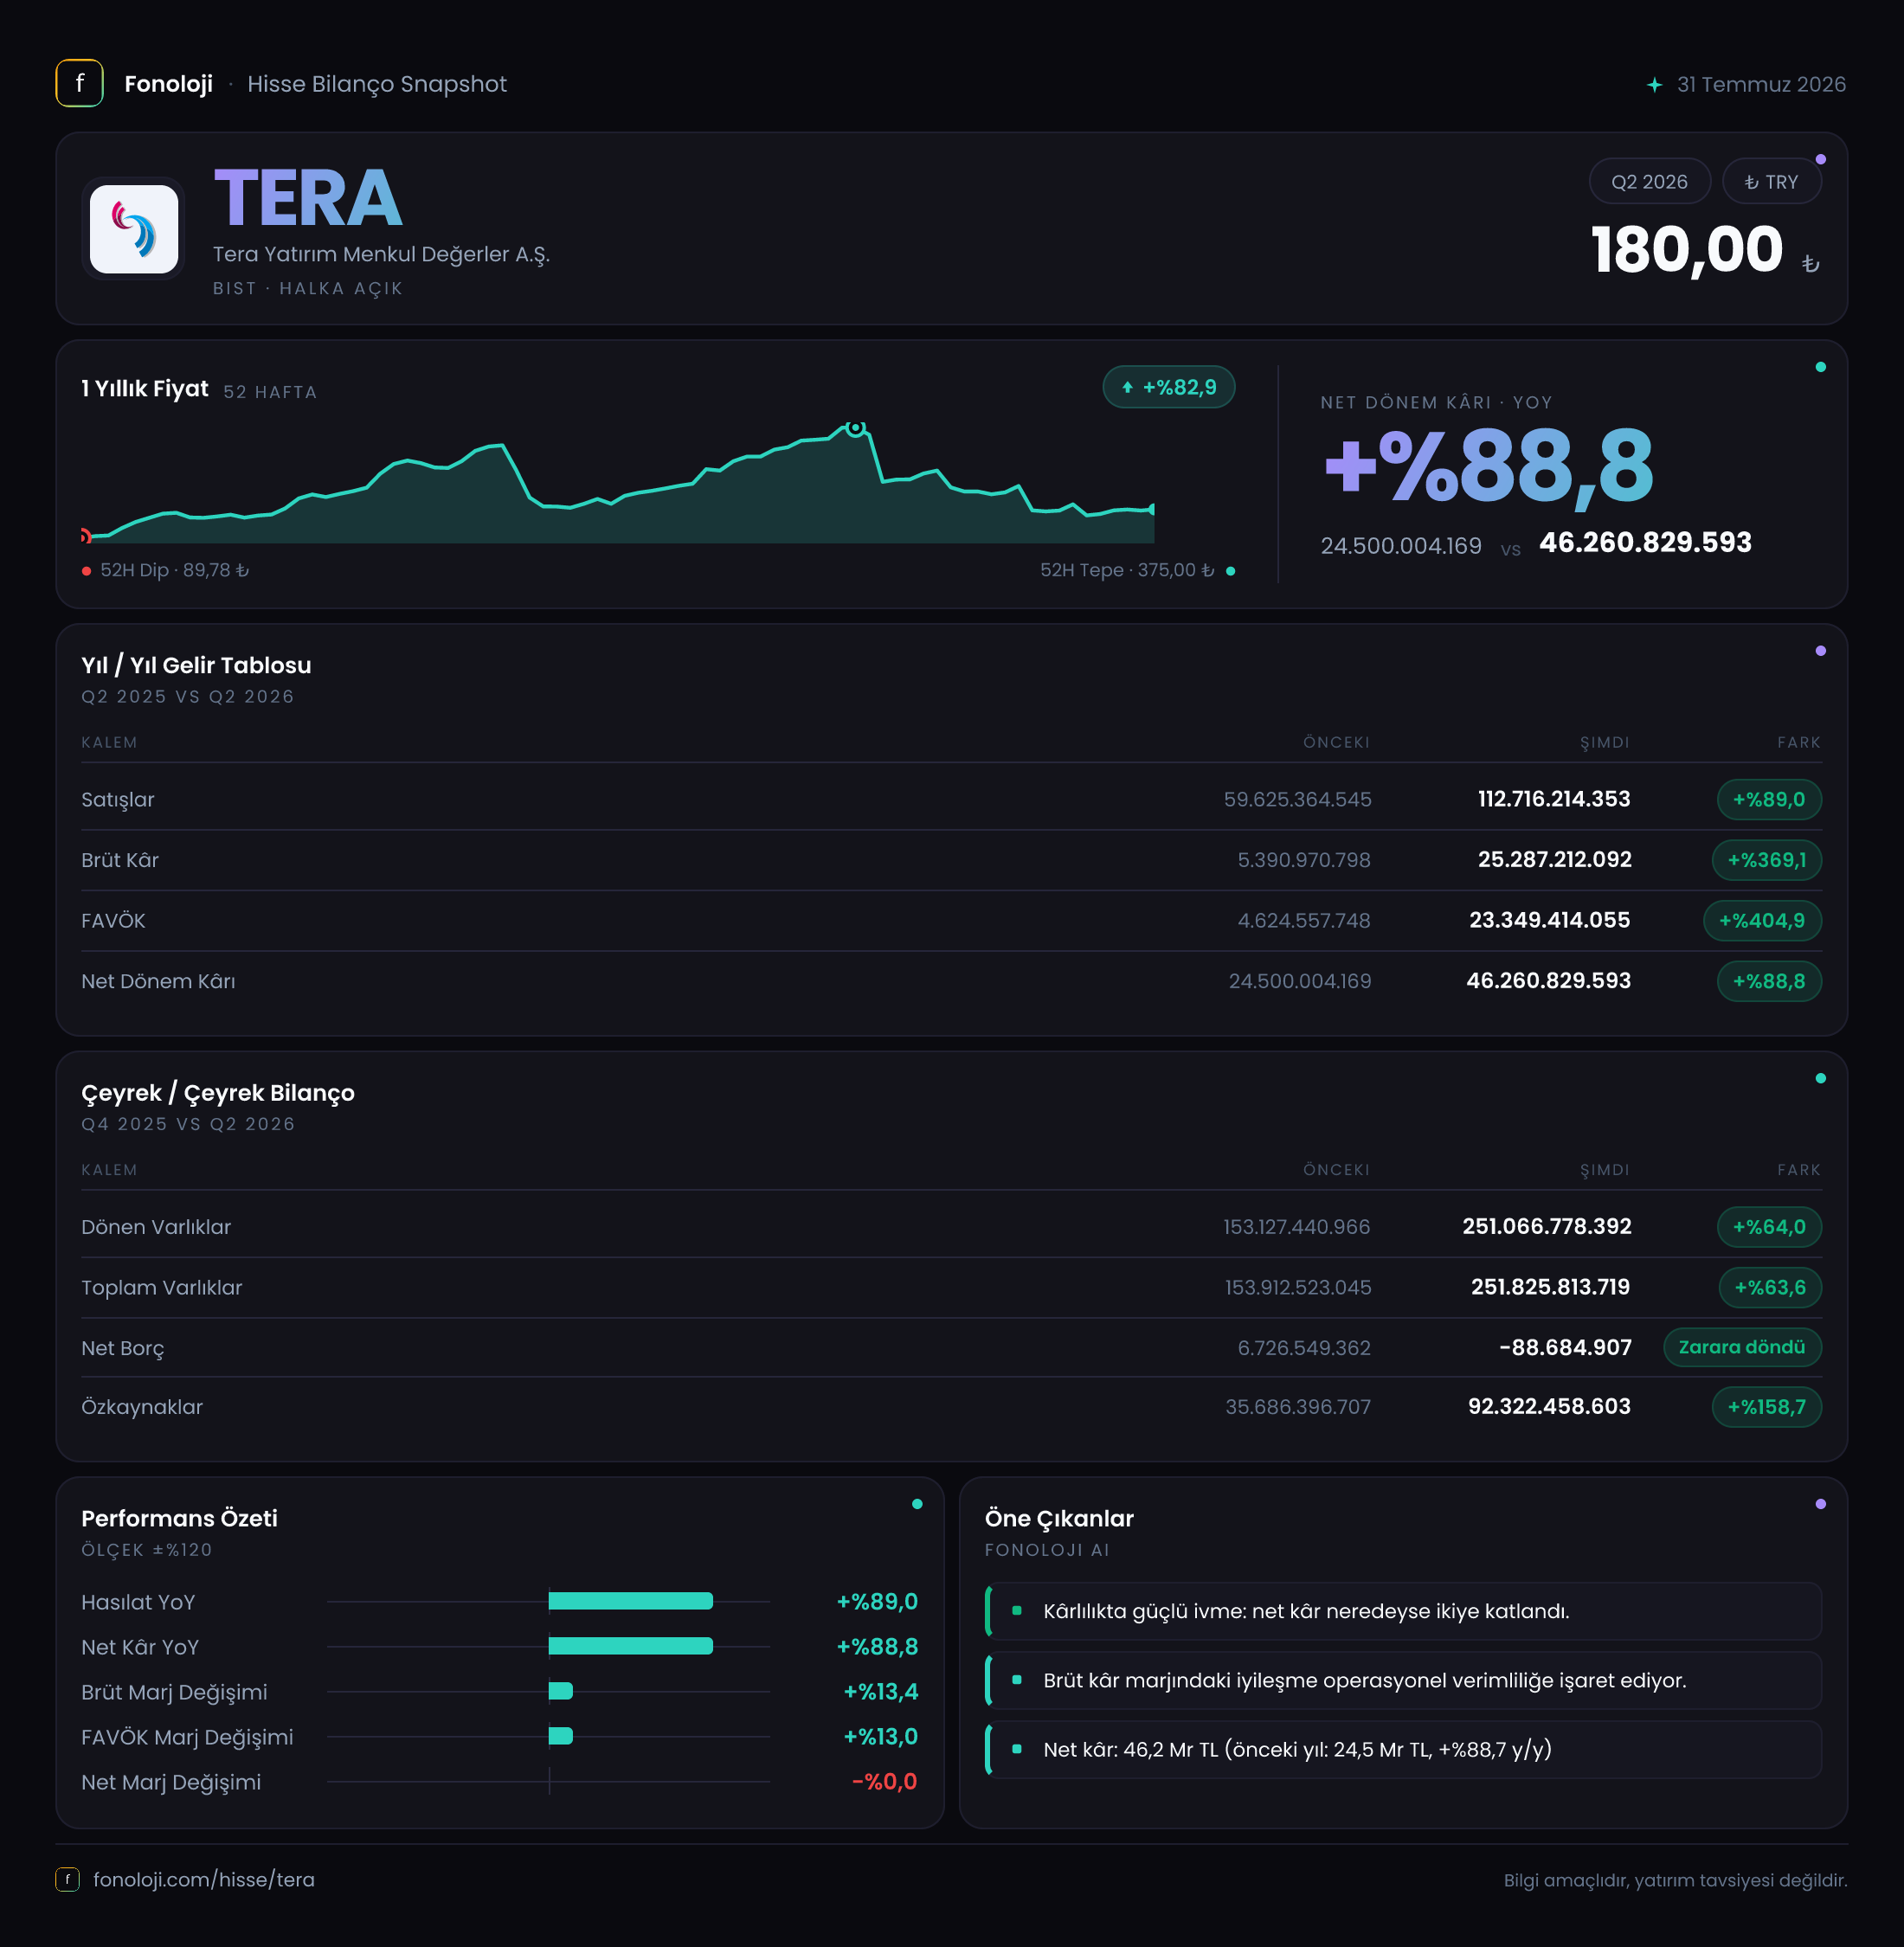Click the 'Net kâr: 46,2 Mr TL' highlight card
Screen dimensions: 1904x1947
coord(1403,1749)
